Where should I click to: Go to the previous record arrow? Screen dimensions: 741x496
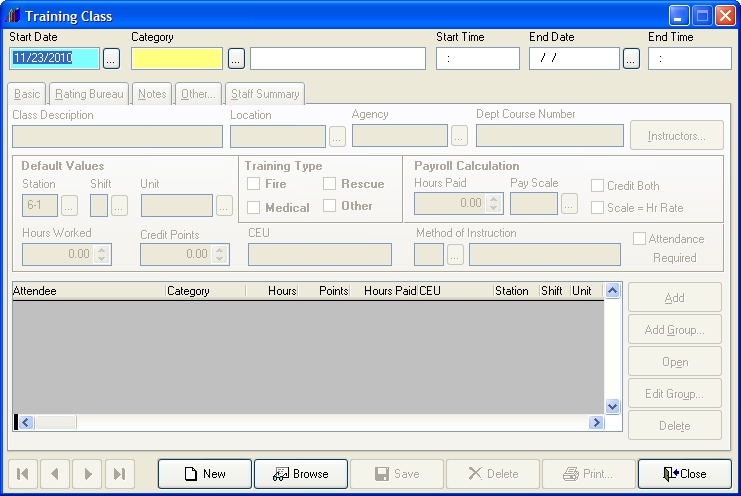[56, 474]
